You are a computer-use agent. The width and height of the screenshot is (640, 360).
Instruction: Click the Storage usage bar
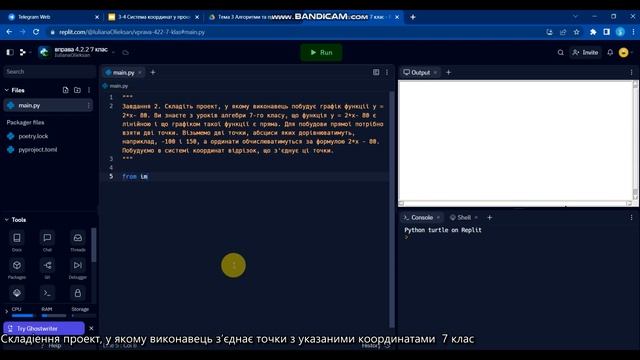[84, 316]
